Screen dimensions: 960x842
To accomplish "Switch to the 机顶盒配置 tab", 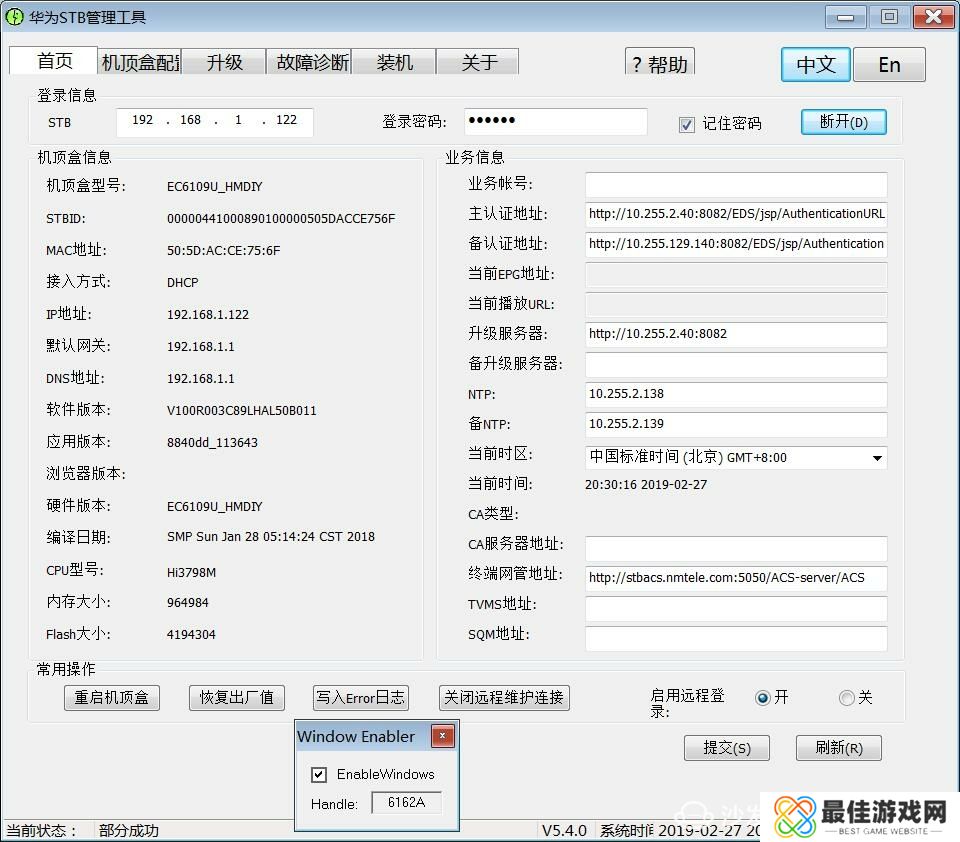I will [140, 62].
